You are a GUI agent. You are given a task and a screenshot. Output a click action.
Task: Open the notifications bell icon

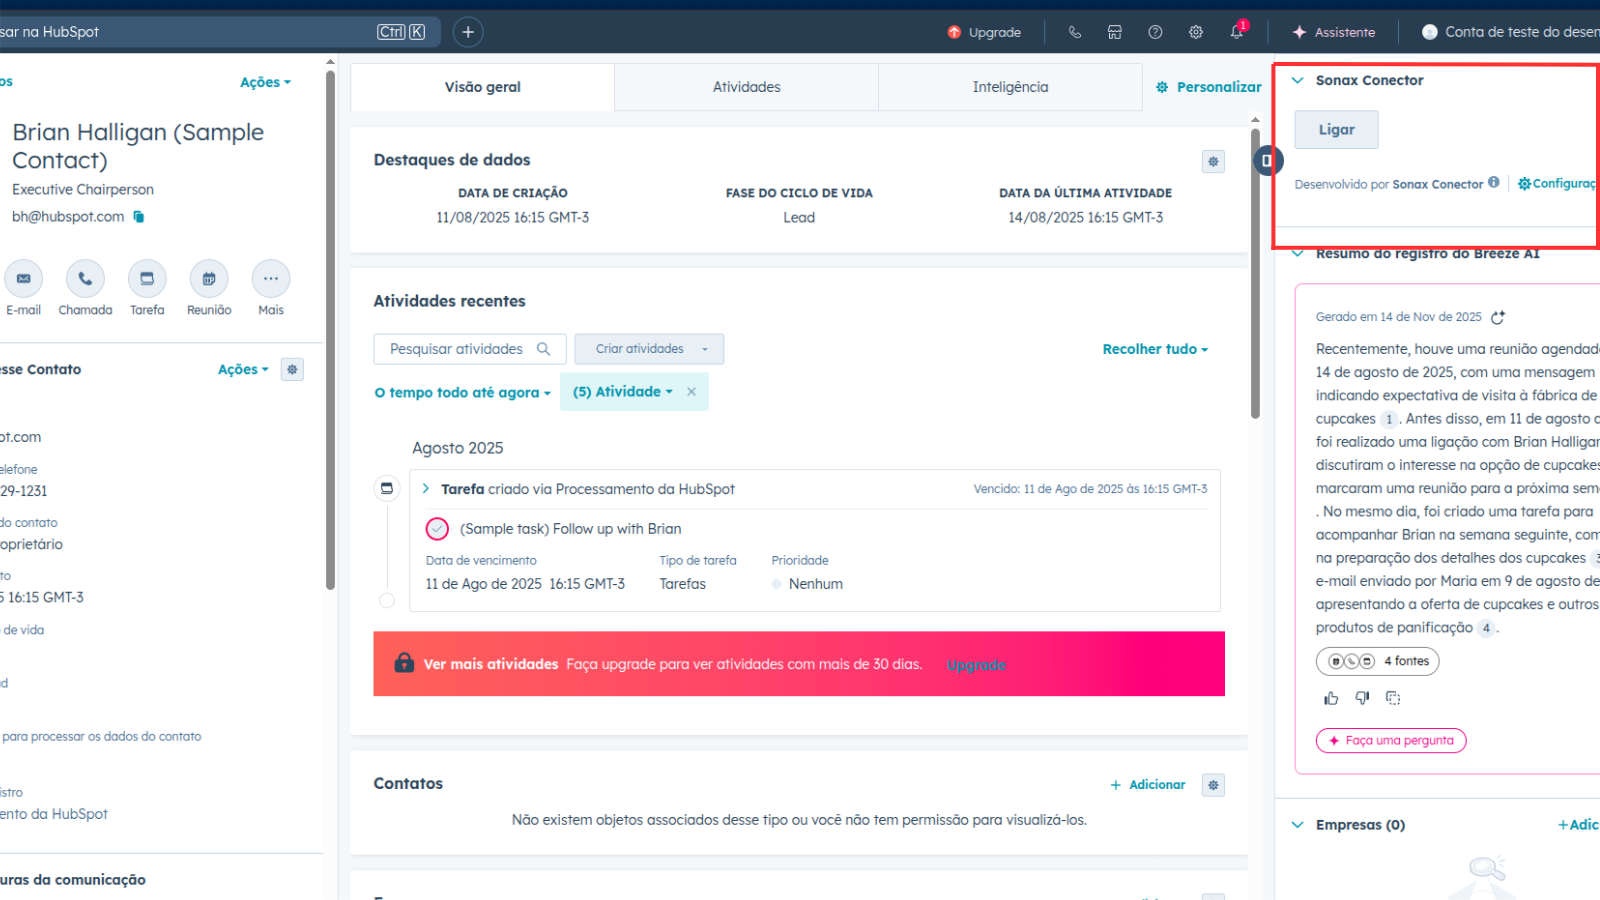pyautogui.click(x=1237, y=32)
